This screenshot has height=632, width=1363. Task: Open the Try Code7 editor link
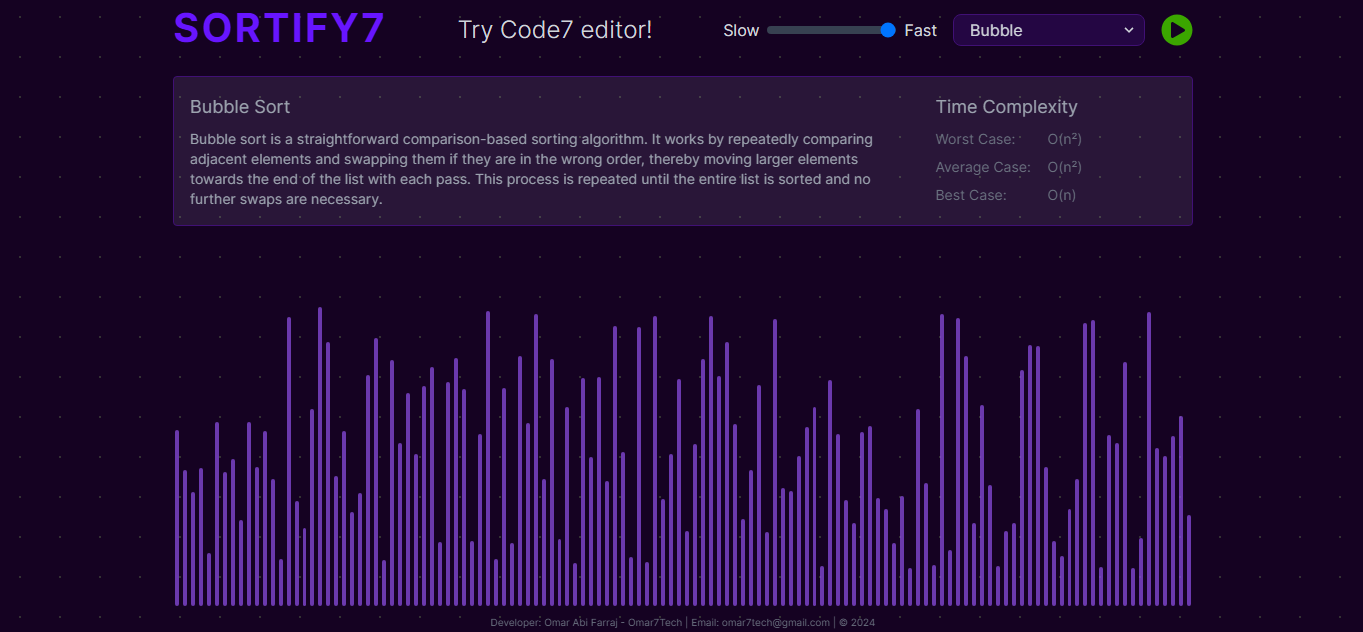tap(555, 30)
